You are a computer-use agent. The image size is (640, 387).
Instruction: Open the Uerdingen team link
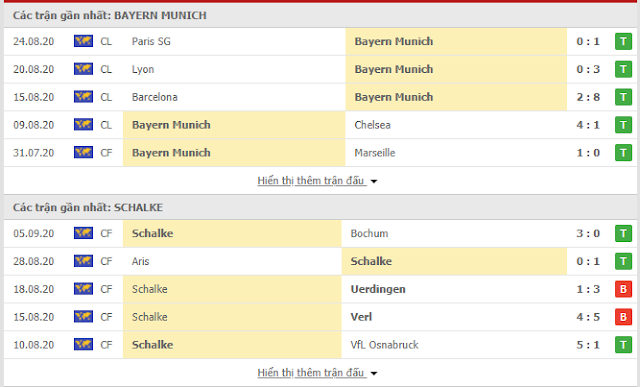[378, 289]
